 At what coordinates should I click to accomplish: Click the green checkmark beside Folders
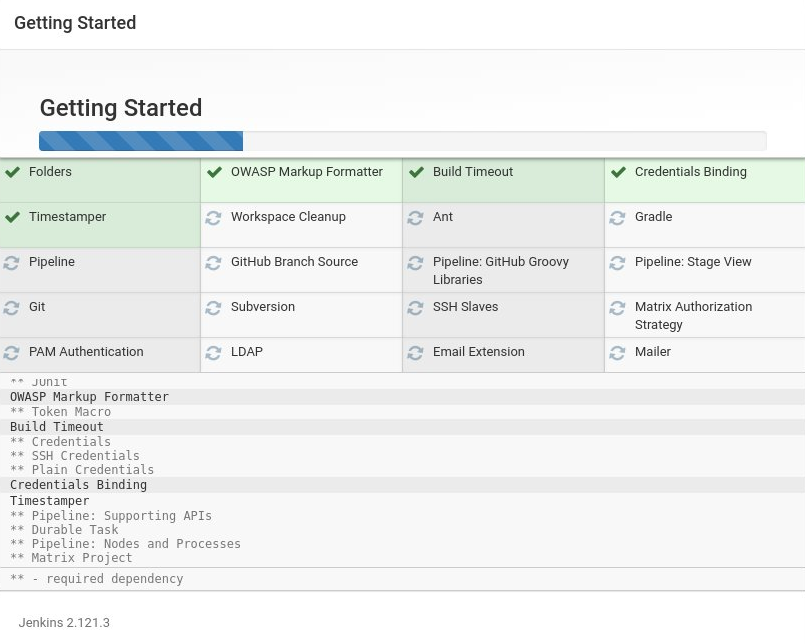(x=12, y=172)
